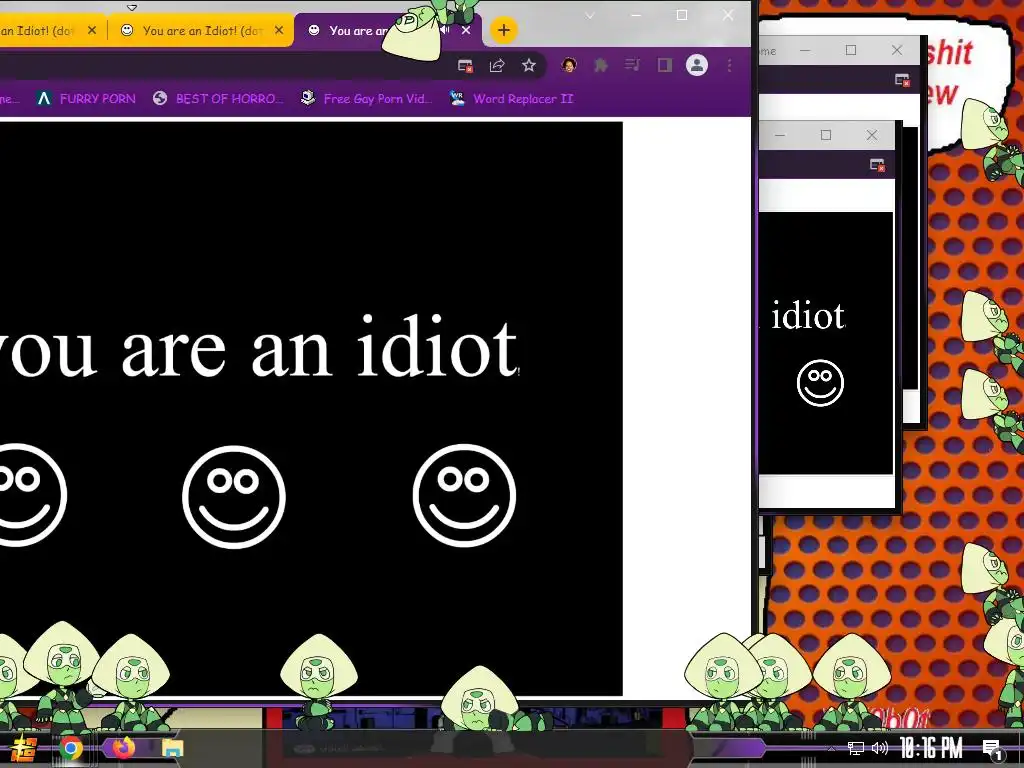The height and width of the screenshot is (768, 1024).
Task: Minimize the main Chrome window
Action: coord(635,15)
